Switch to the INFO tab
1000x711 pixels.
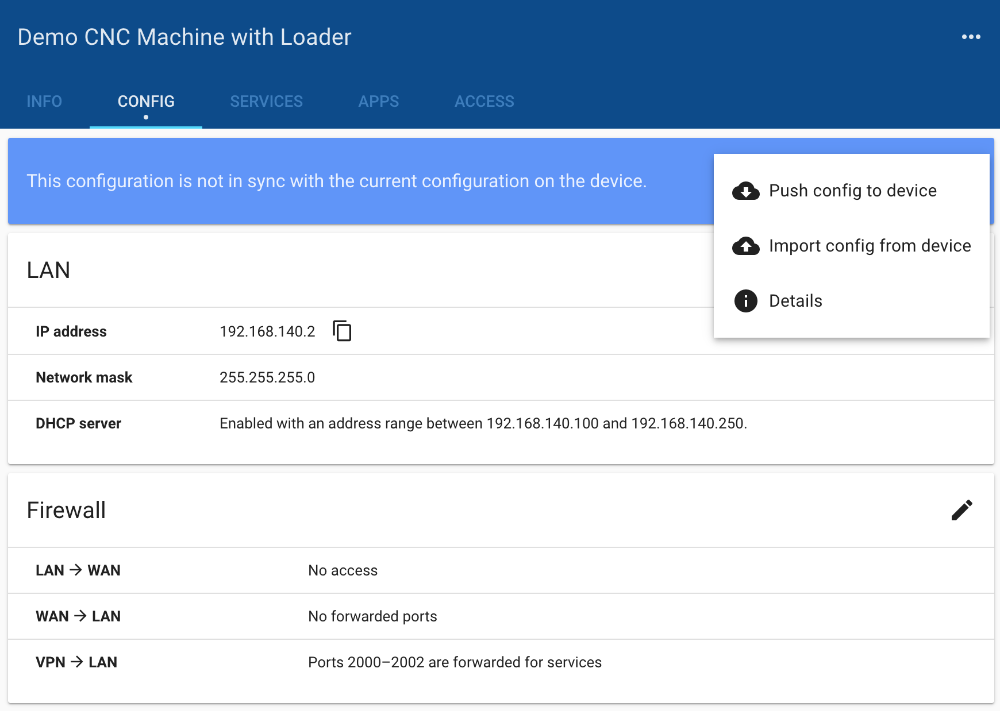click(44, 101)
